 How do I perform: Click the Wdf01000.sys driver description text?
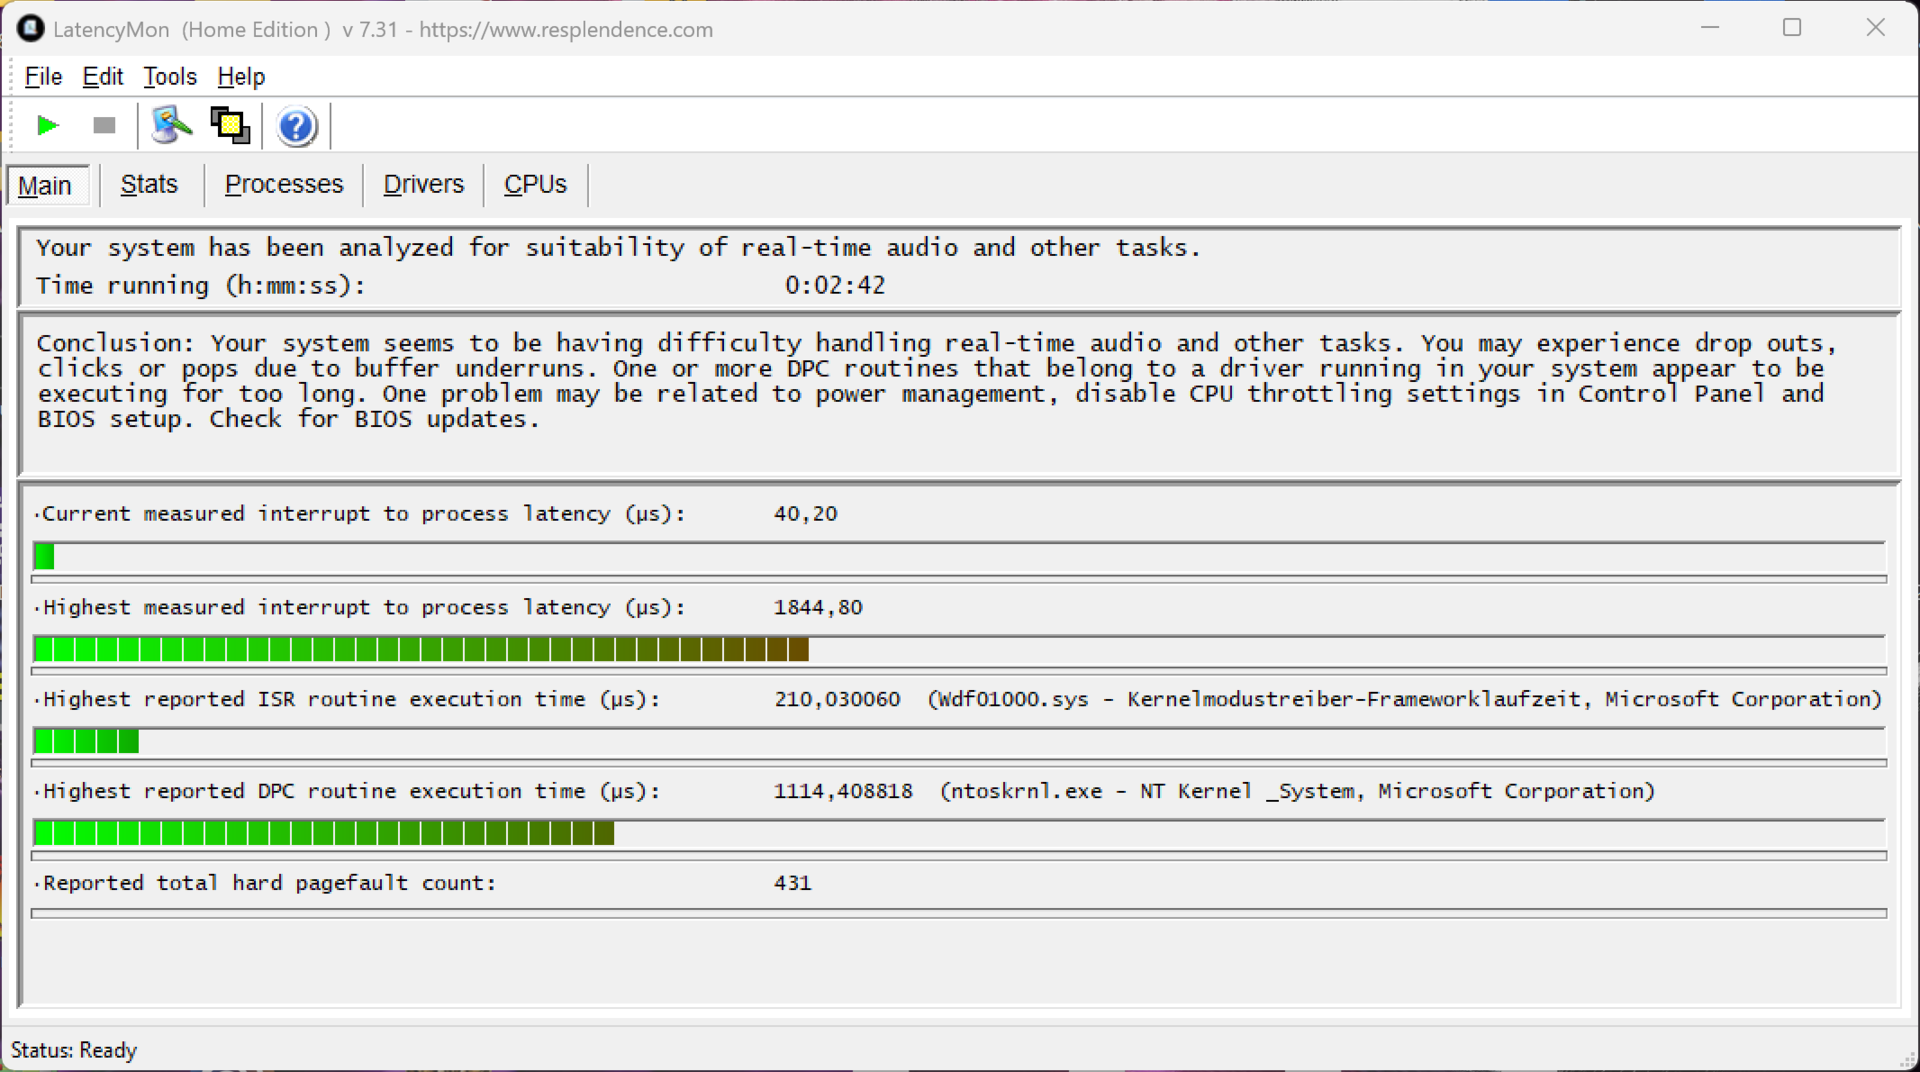pos(1405,699)
